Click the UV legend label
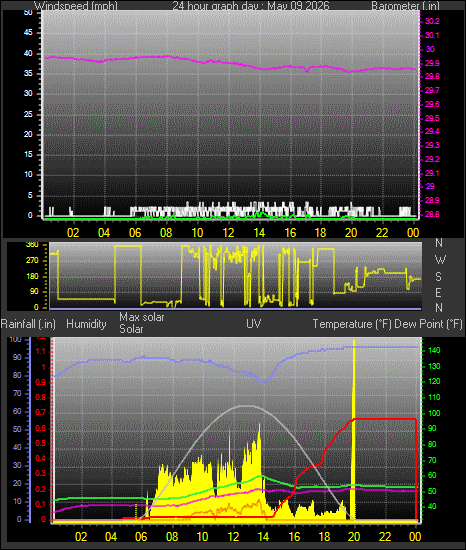Viewport: 466px width, 550px height. pos(254,323)
